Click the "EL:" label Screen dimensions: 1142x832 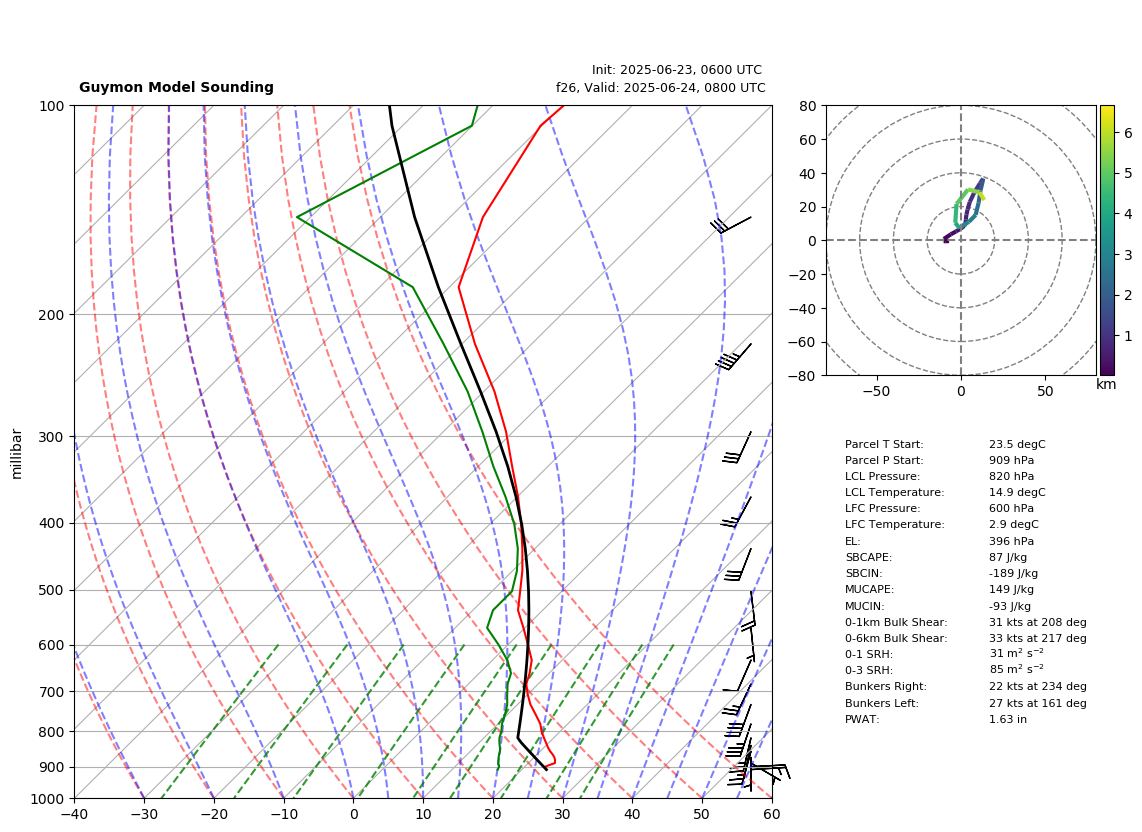click(852, 541)
